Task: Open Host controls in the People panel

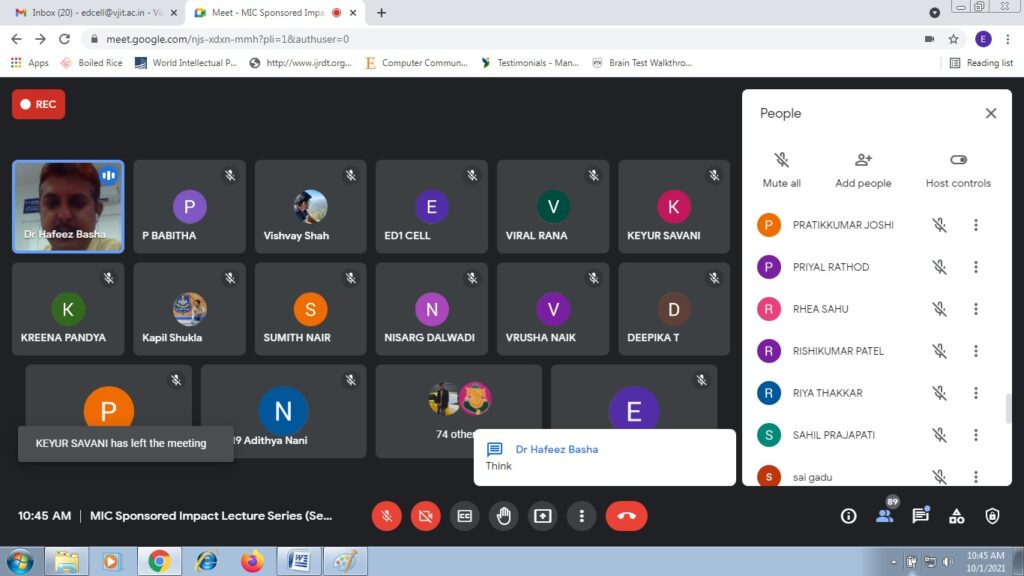Action: pyautogui.click(x=958, y=169)
